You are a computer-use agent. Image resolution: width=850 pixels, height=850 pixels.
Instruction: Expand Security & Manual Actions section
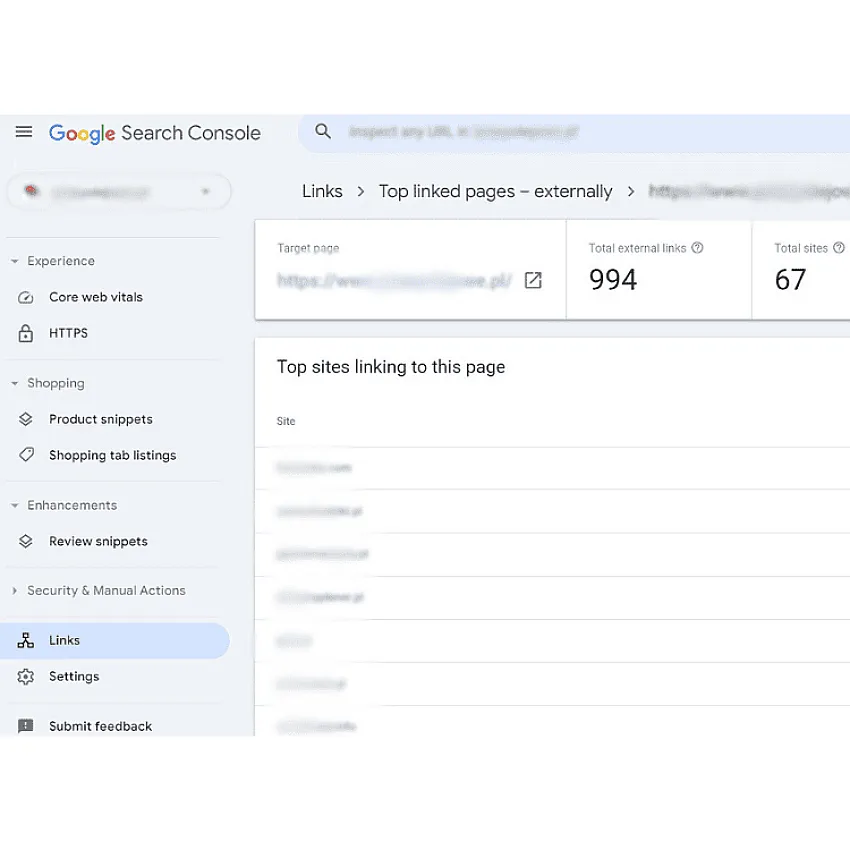coord(15,591)
